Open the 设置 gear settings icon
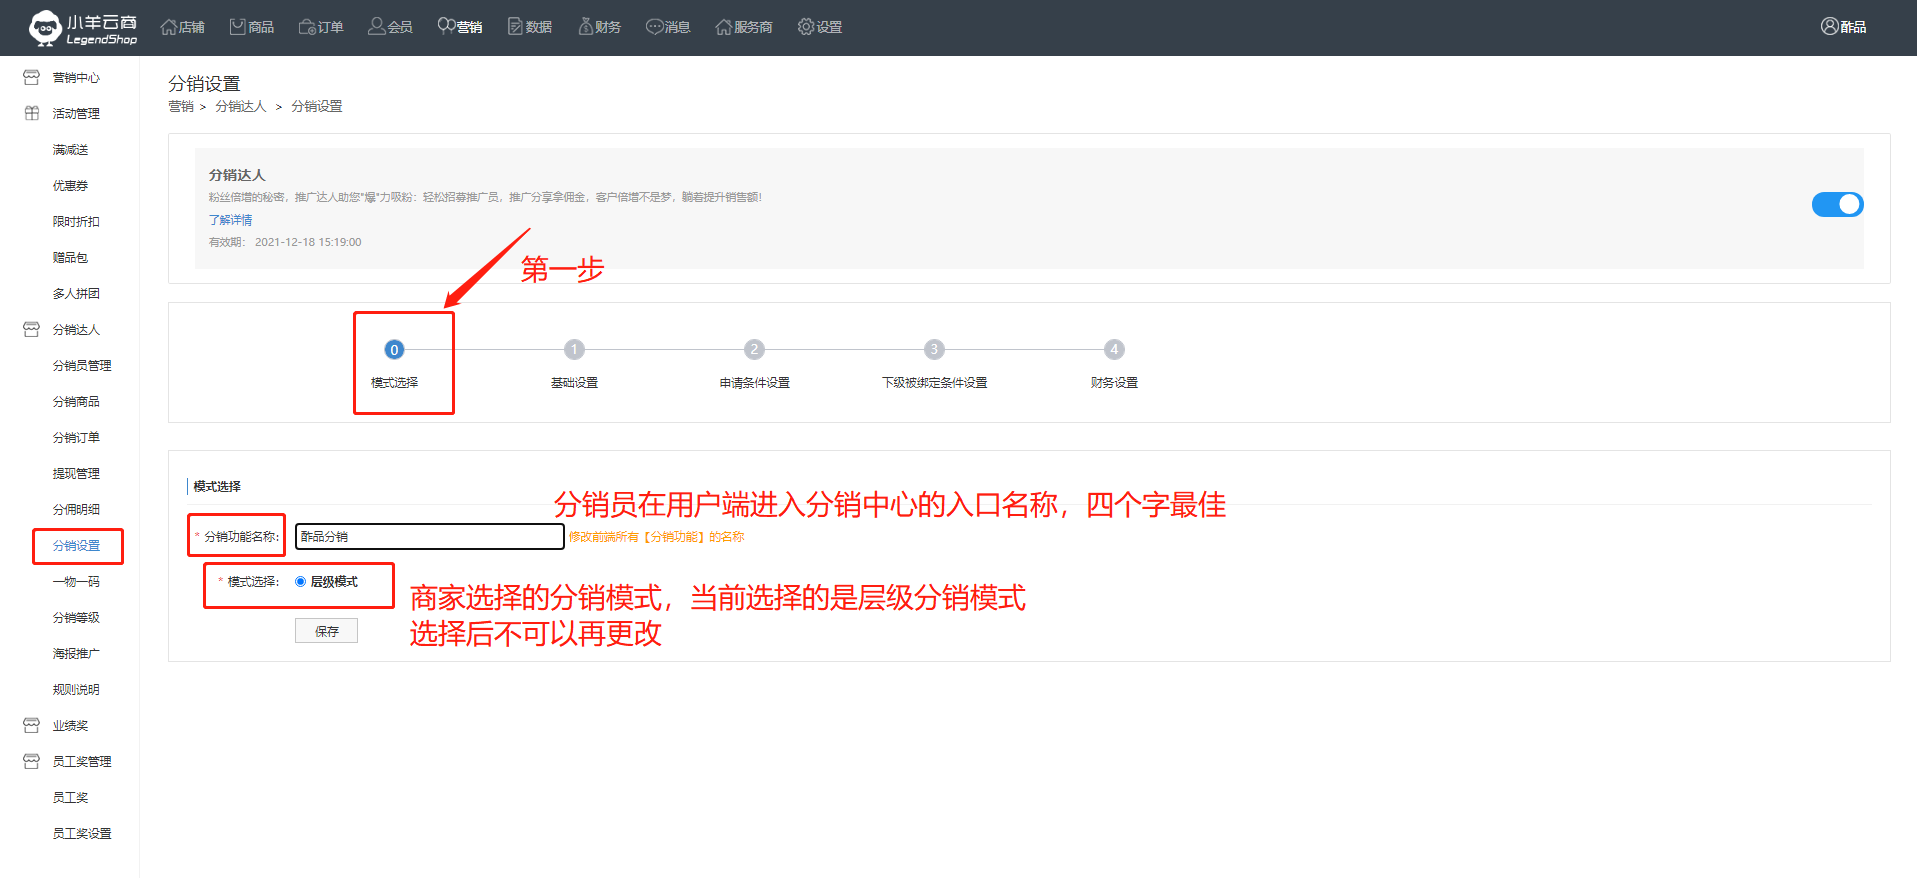1917x878 pixels. click(806, 27)
